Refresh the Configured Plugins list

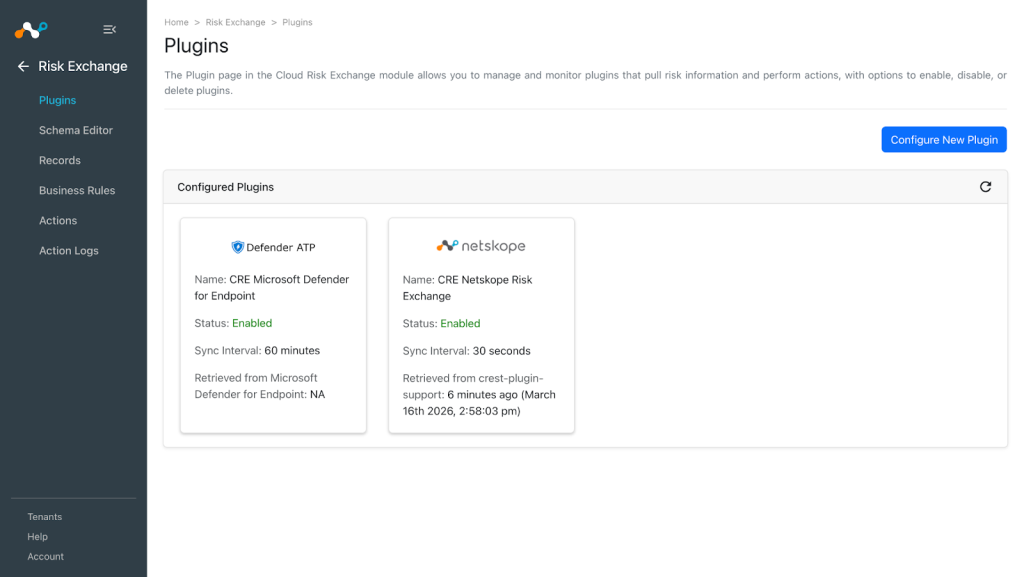[x=985, y=187]
